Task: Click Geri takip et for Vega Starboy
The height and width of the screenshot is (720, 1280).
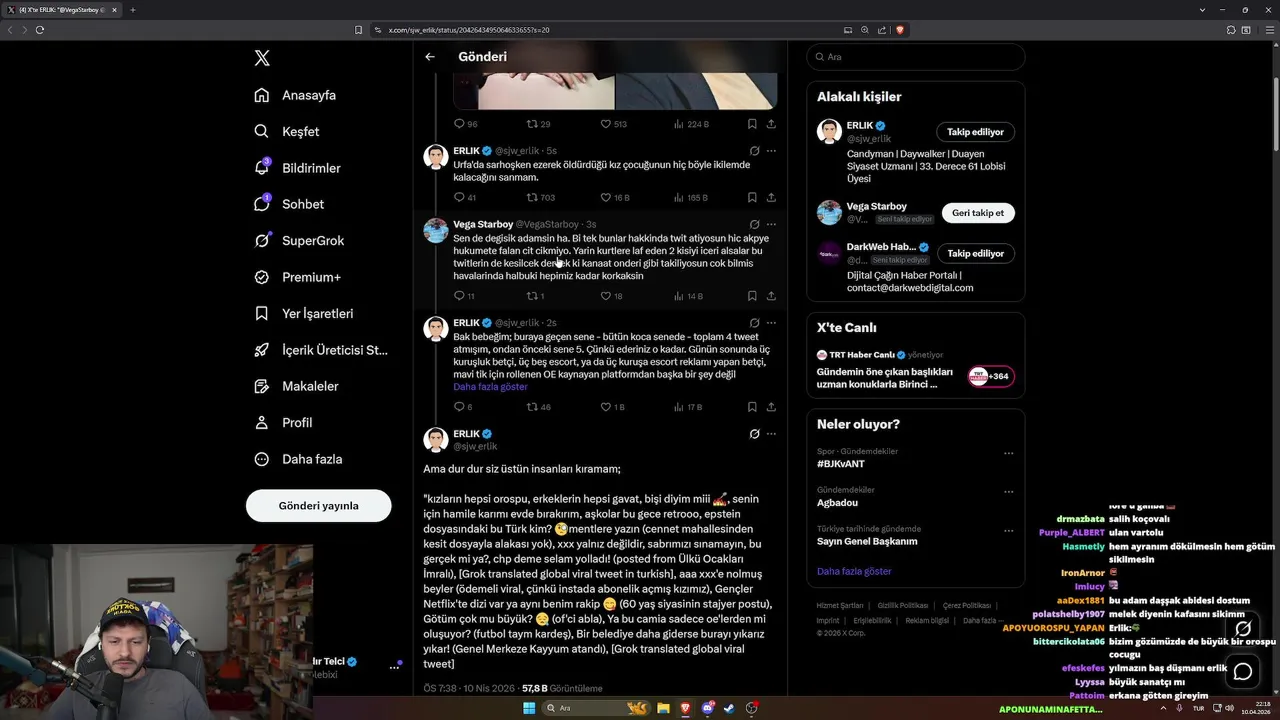Action: (x=977, y=213)
